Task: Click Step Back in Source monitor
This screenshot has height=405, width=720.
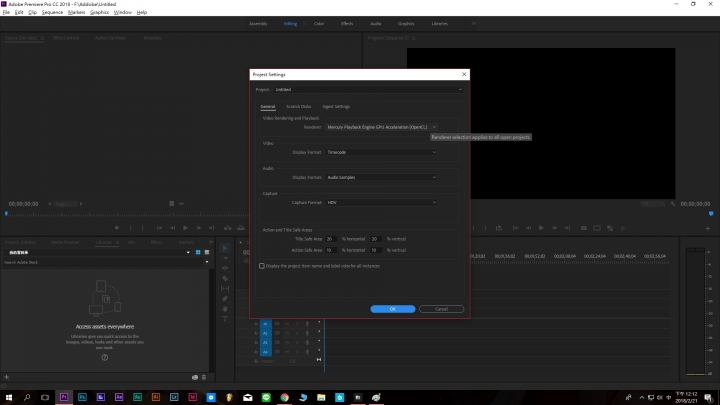Action: point(173,228)
